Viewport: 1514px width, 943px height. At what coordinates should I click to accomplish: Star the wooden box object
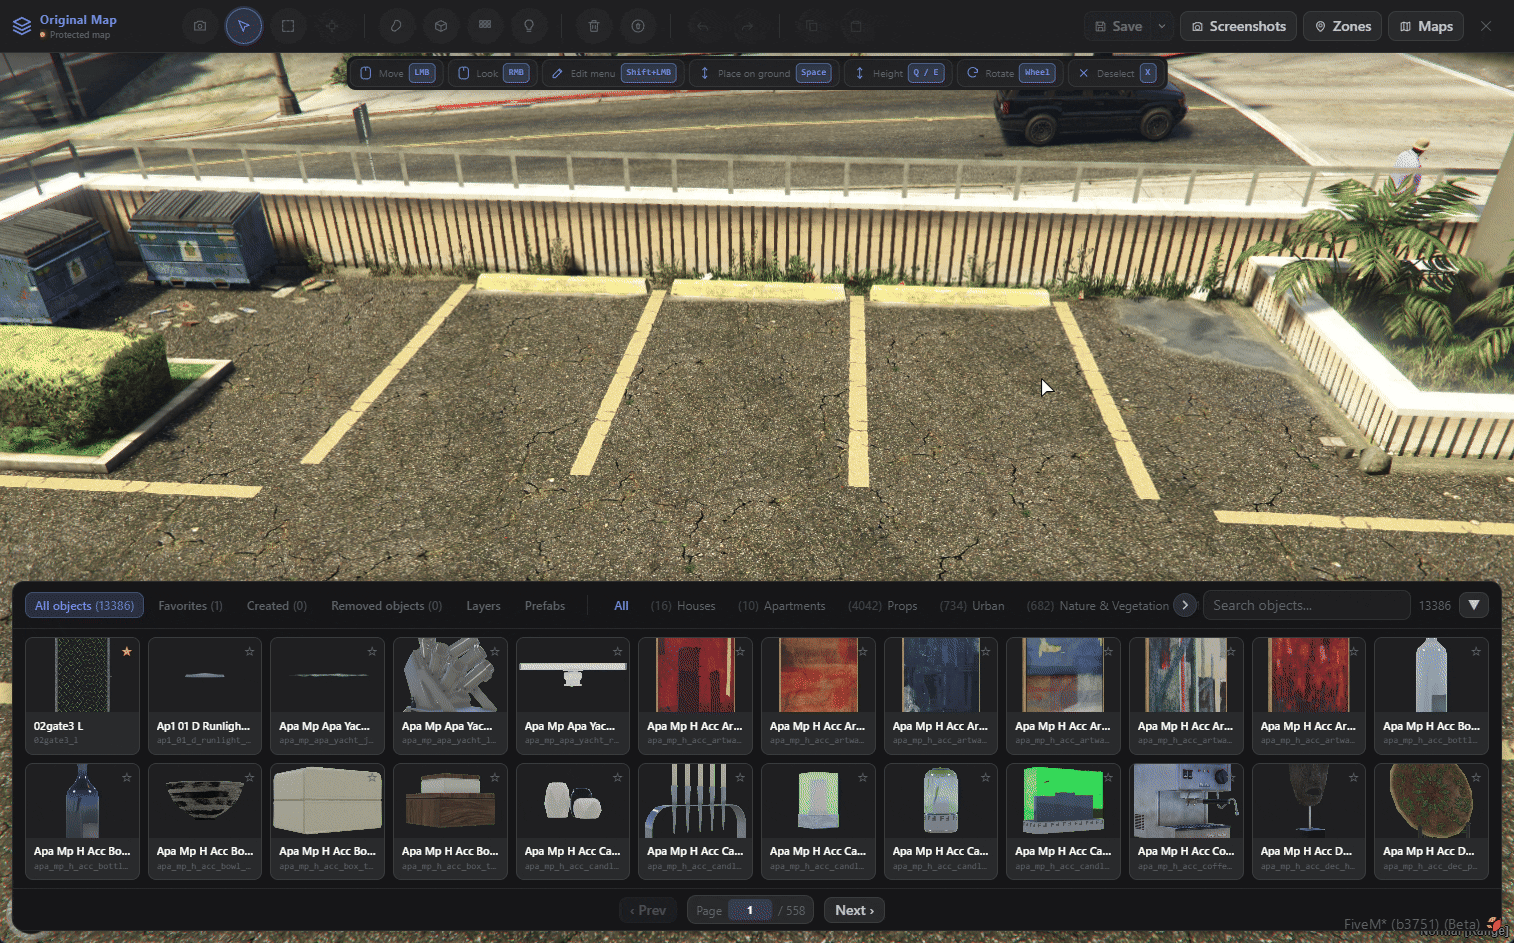click(x=495, y=777)
